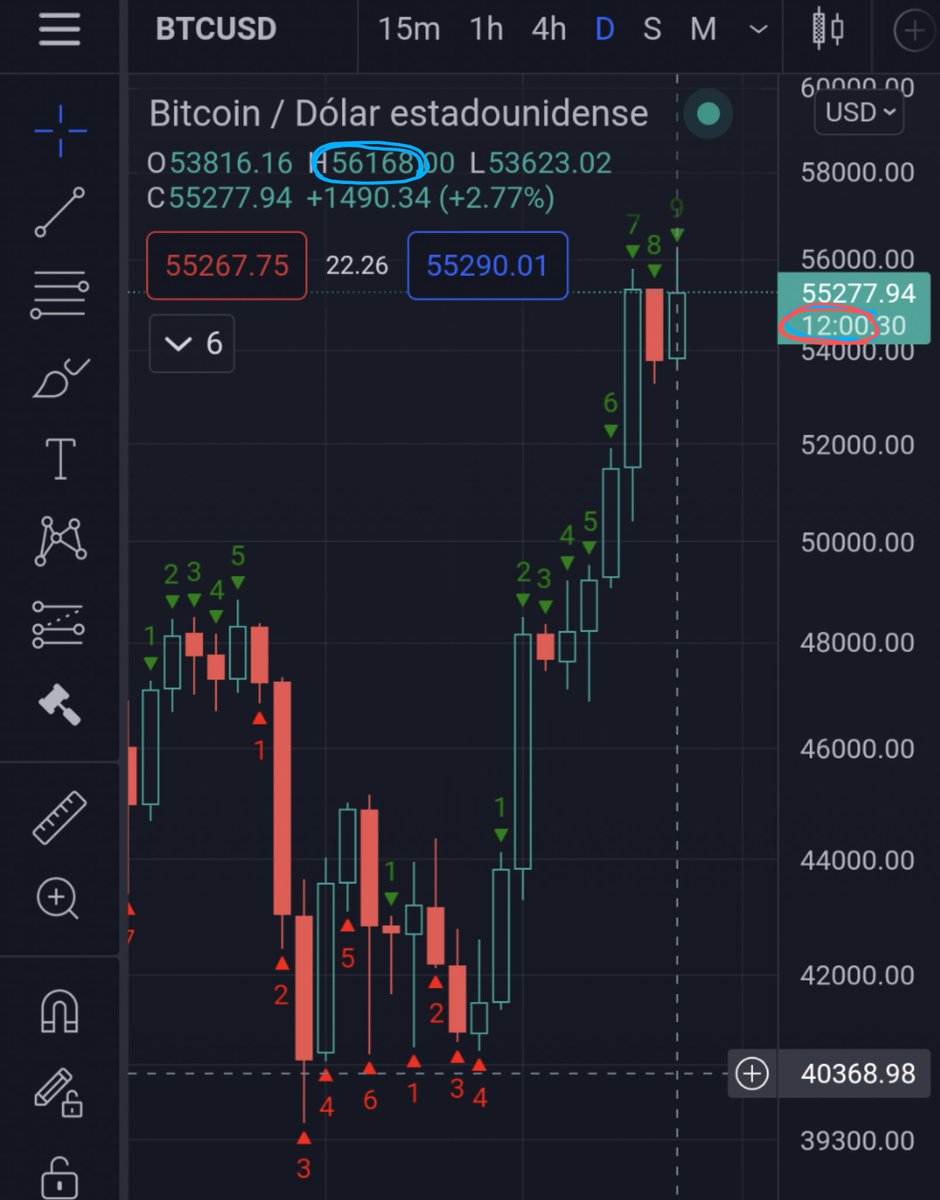Toggle stay in drawing mode pencil-lock

click(60, 1093)
